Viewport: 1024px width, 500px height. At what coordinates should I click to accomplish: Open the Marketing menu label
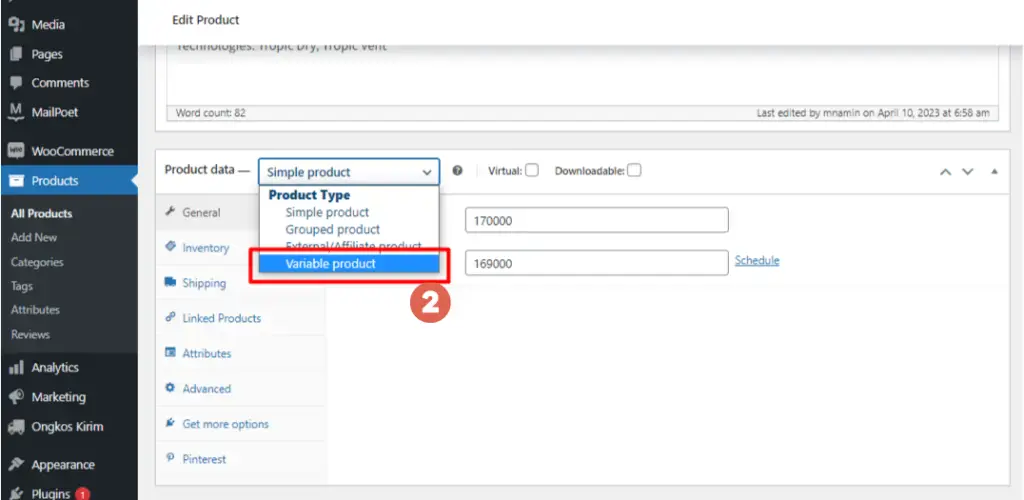tap(59, 397)
